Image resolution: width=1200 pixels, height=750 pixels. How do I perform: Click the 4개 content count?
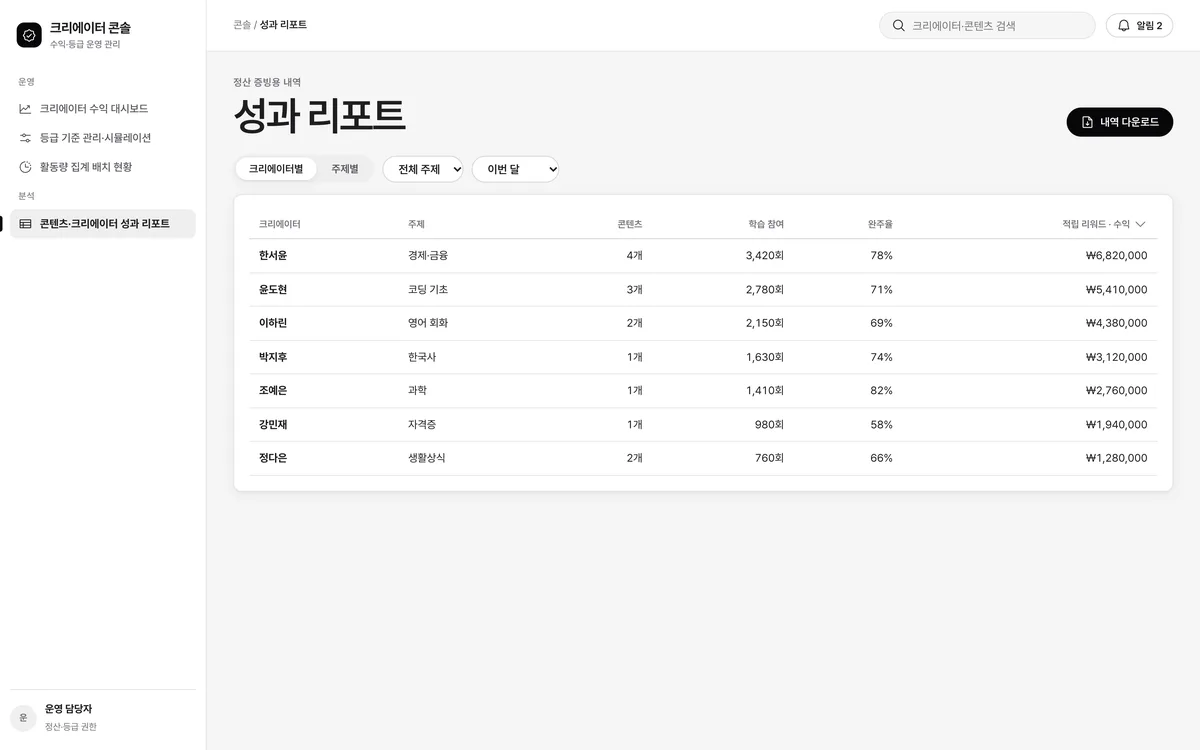635,256
